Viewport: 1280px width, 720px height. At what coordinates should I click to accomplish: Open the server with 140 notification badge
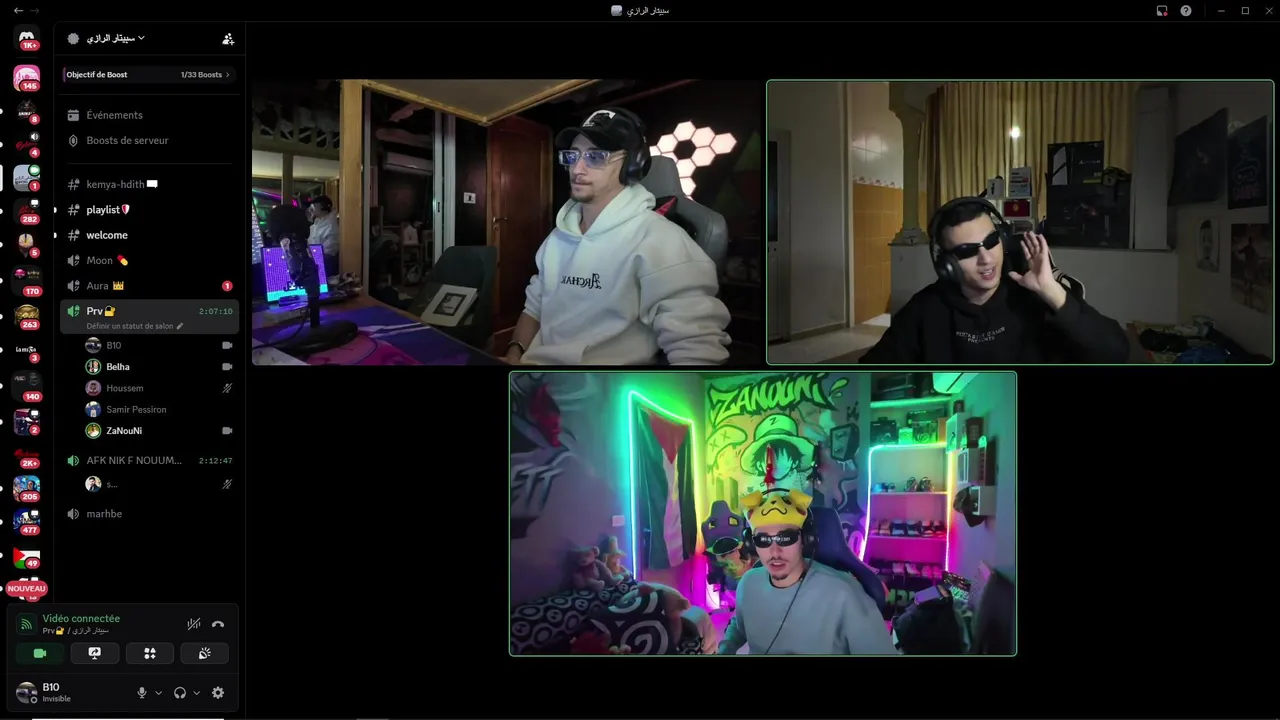(x=27, y=386)
